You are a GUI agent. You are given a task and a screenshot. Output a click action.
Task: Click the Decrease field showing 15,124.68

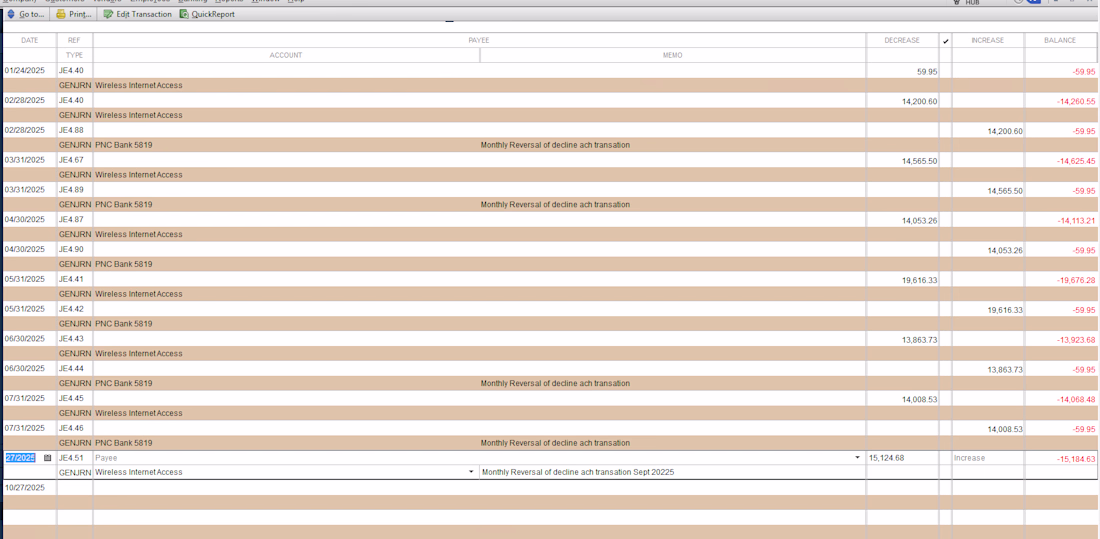click(x=901, y=458)
